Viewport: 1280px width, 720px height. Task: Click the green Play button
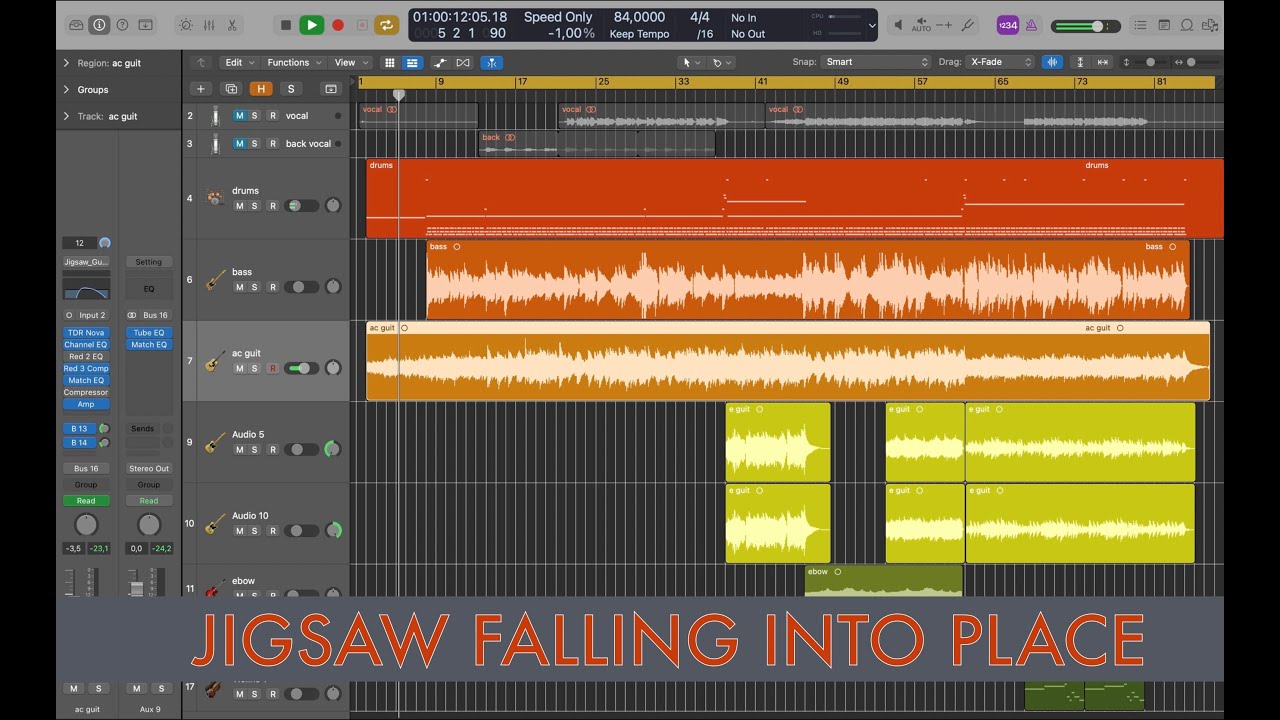(x=312, y=25)
